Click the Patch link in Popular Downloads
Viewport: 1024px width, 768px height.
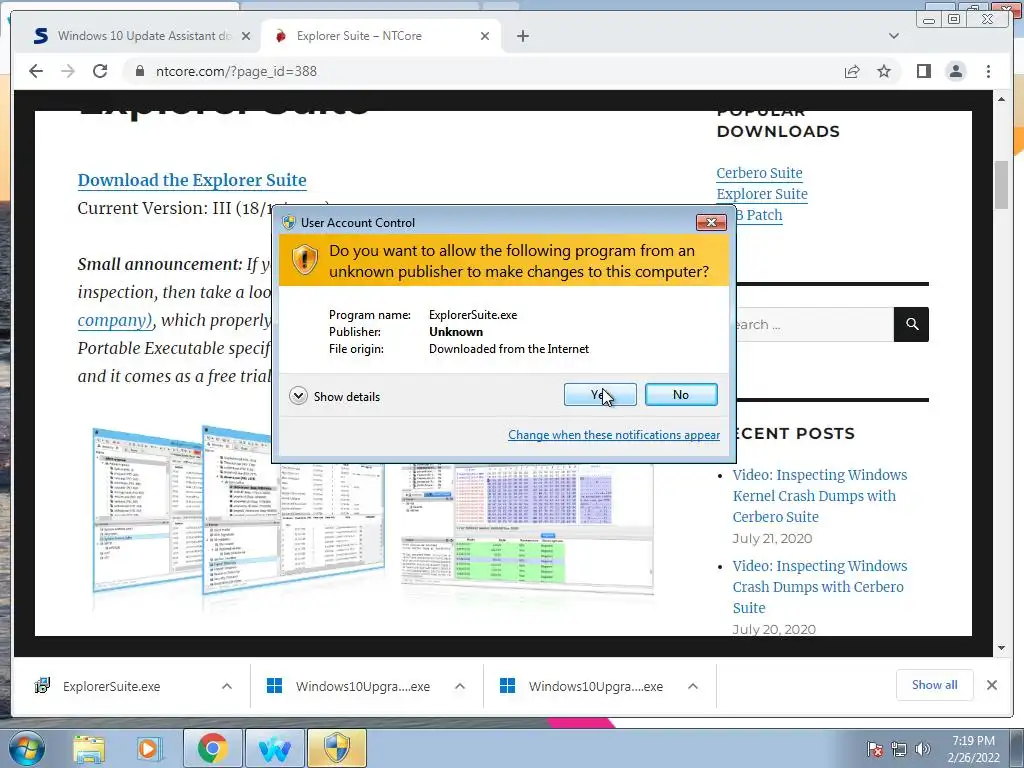point(761,215)
